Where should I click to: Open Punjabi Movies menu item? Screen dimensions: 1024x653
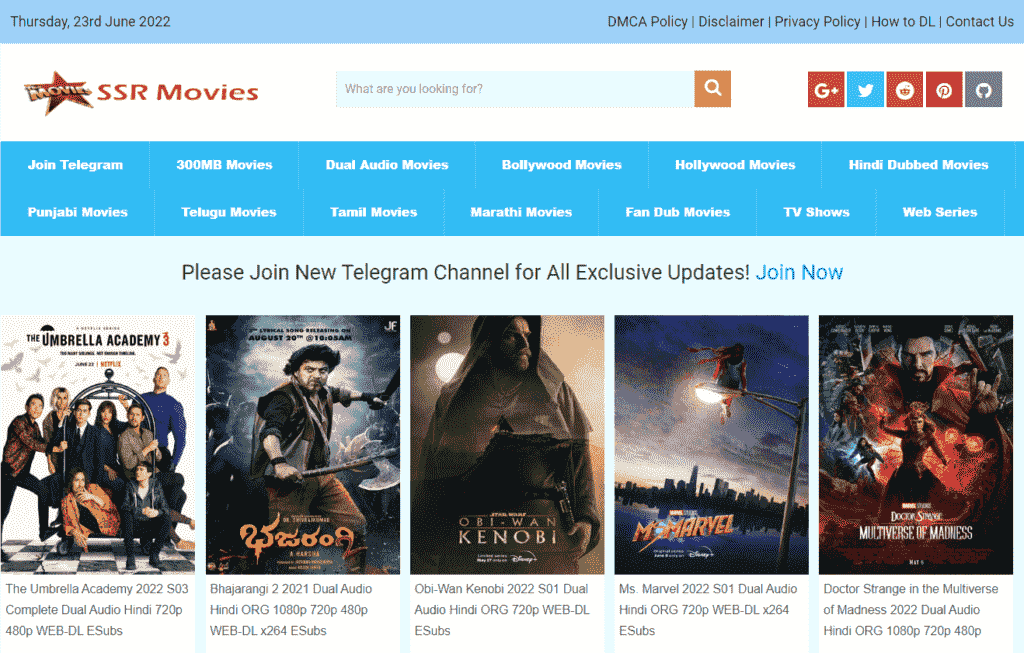click(78, 212)
